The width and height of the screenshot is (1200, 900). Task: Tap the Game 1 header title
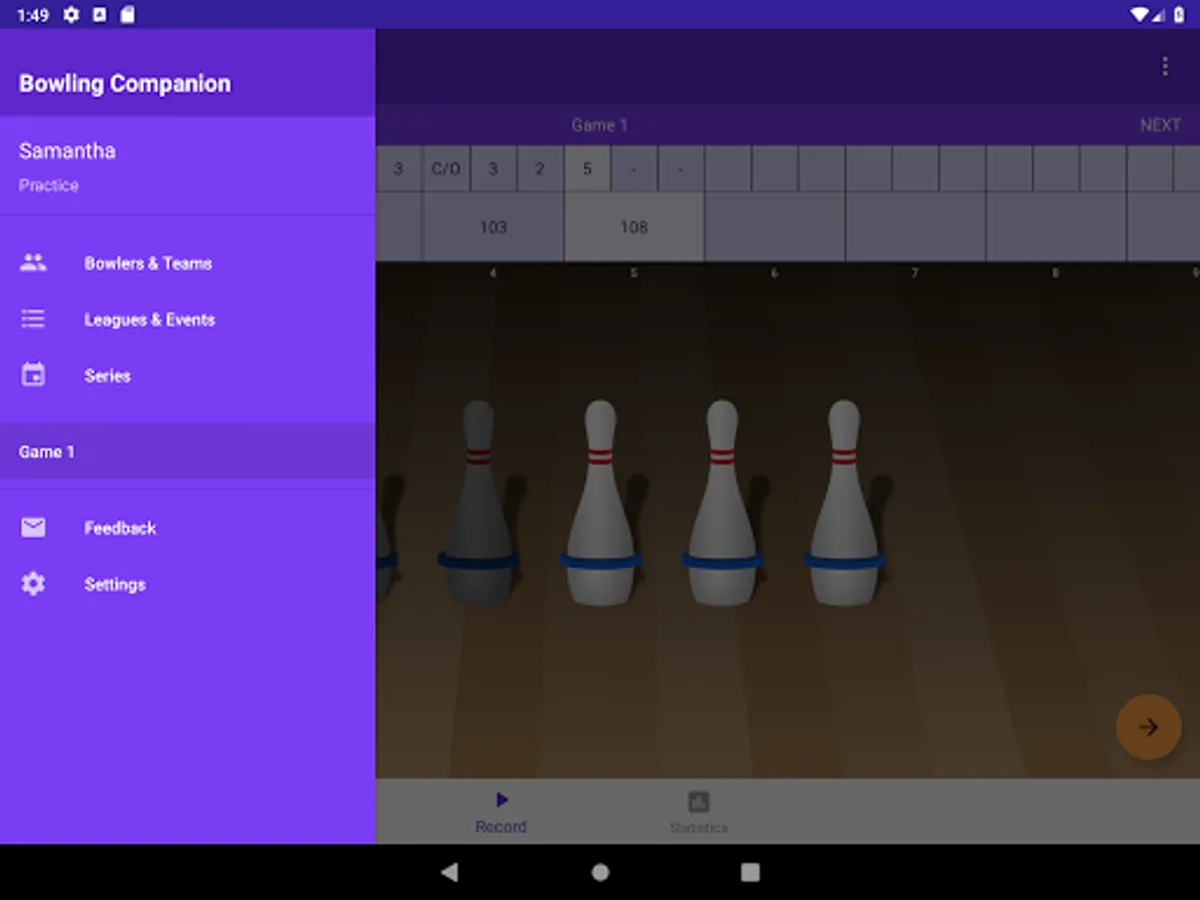click(x=599, y=125)
